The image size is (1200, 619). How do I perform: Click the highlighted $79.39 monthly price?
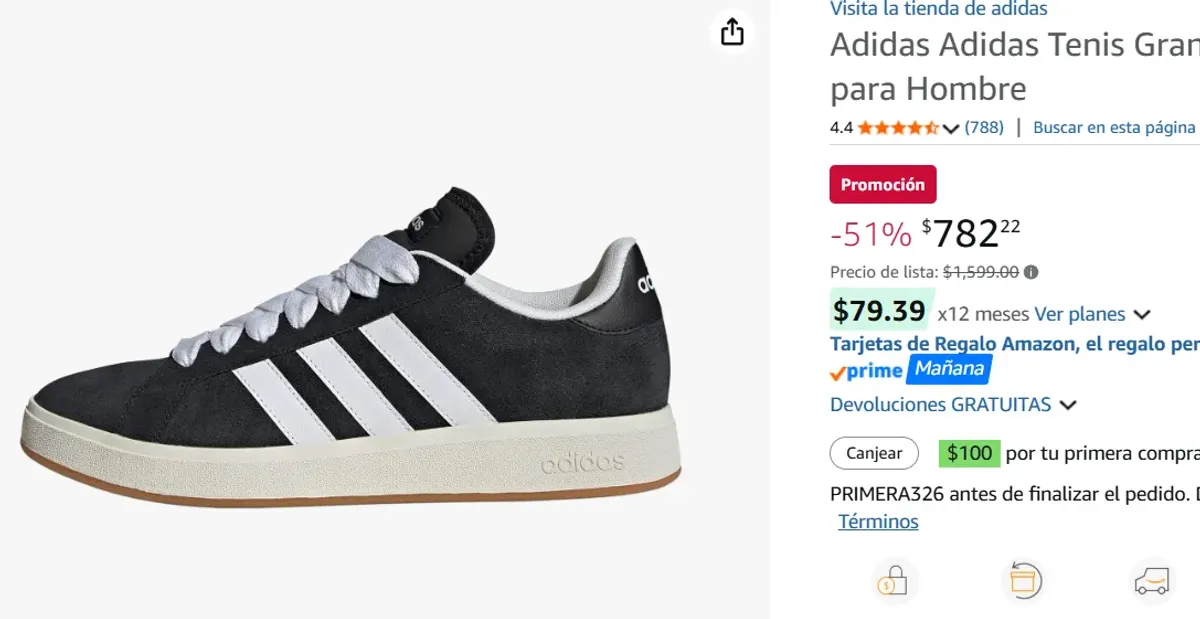click(x=880, y=313)
